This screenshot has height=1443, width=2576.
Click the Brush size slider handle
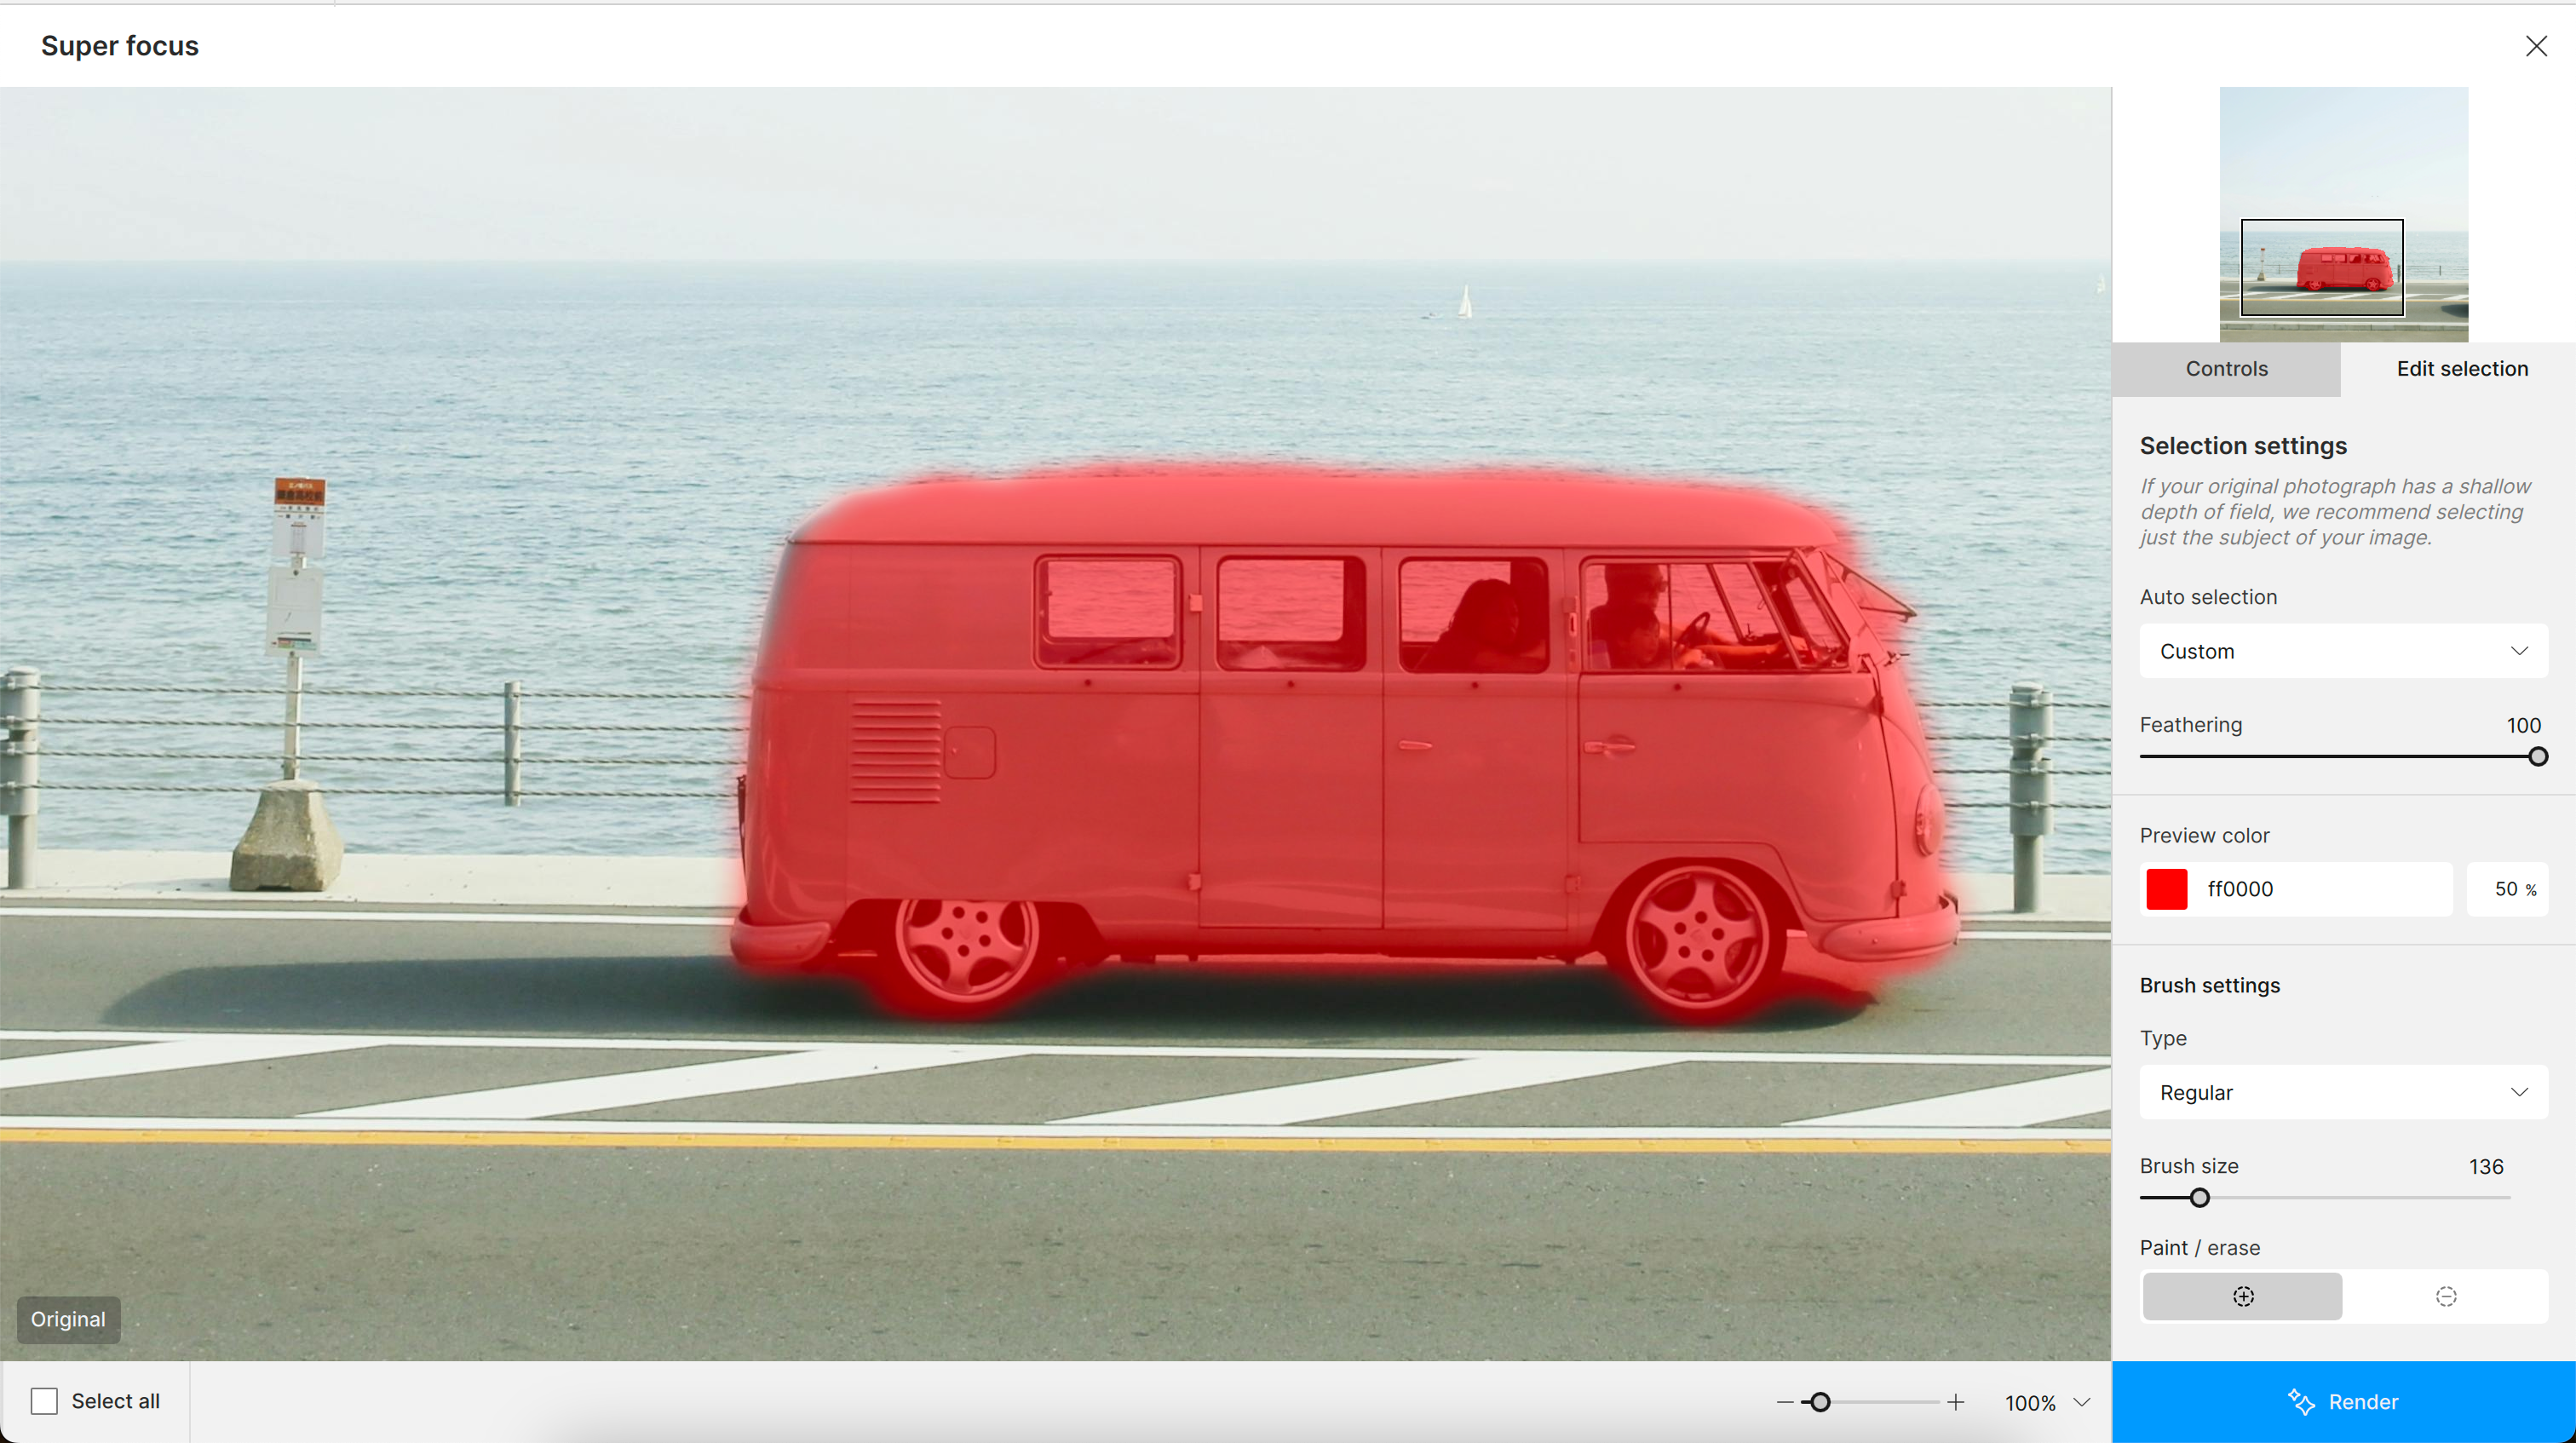pos(2199,1197)
